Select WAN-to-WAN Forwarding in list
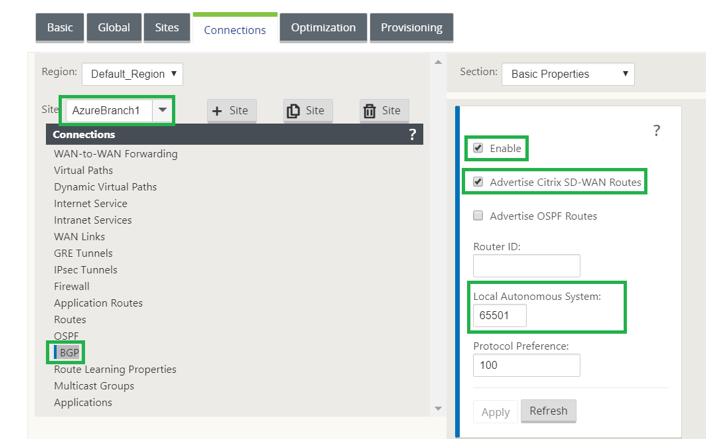Image resolution: width=706 pixels, height=439 pixels. pyautogui.click(x=116, y=154)
